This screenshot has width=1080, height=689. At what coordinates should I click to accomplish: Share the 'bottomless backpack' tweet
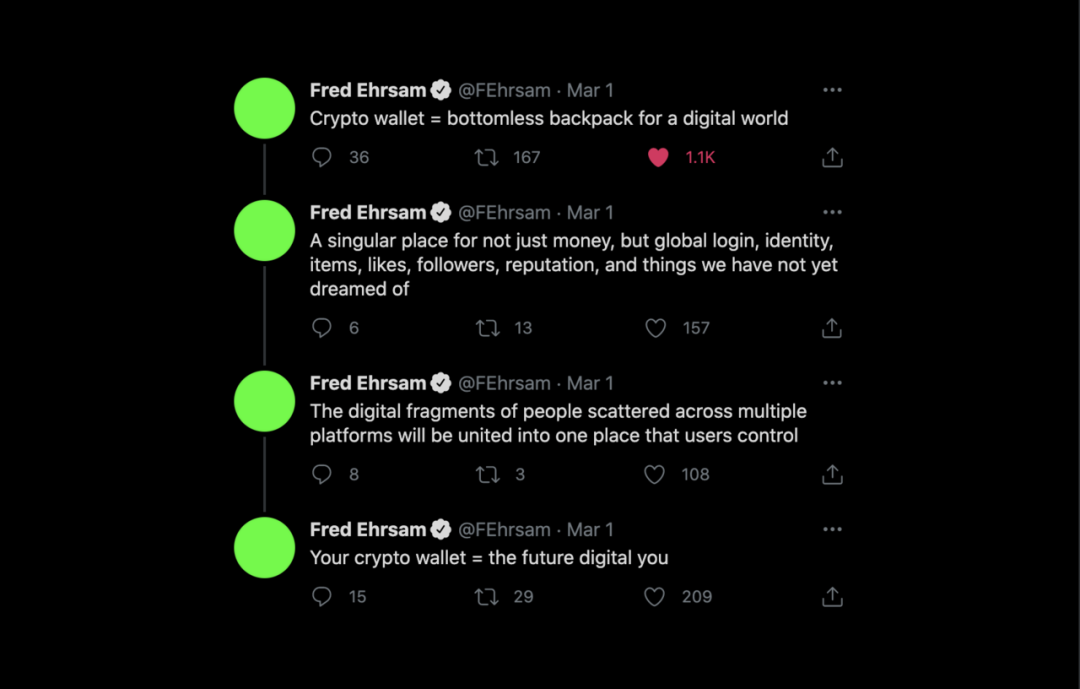click(832, 158)
